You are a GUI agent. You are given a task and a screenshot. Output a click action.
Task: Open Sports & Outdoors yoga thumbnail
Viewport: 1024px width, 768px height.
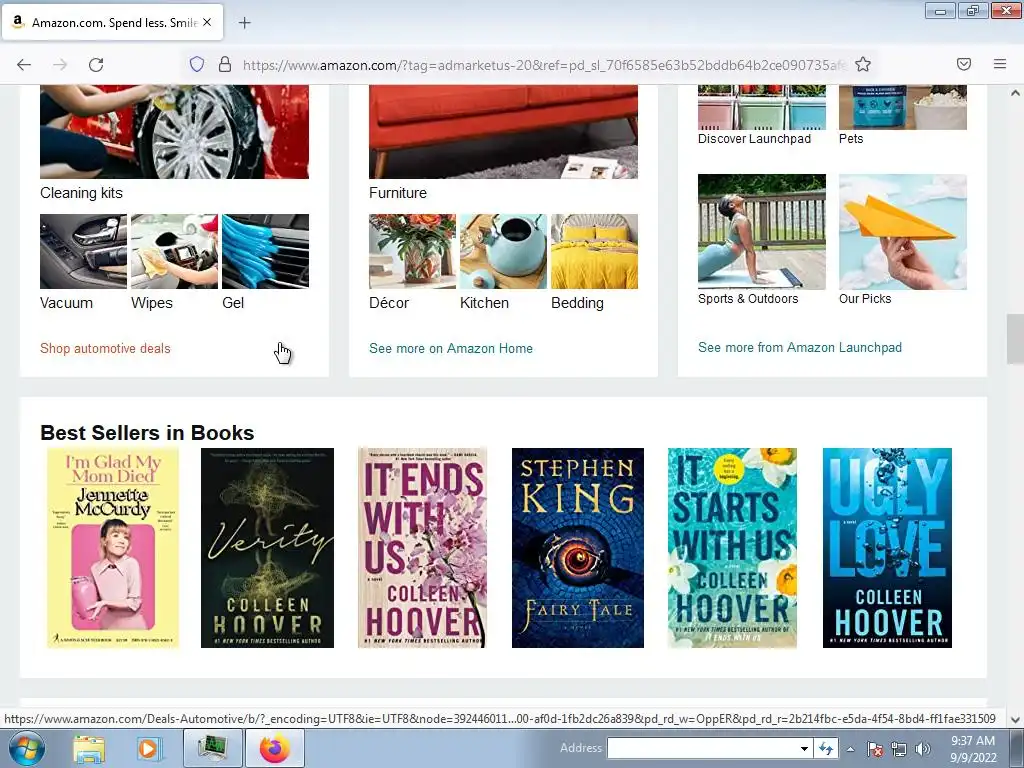pyautogui.click(x=762, y=232)
